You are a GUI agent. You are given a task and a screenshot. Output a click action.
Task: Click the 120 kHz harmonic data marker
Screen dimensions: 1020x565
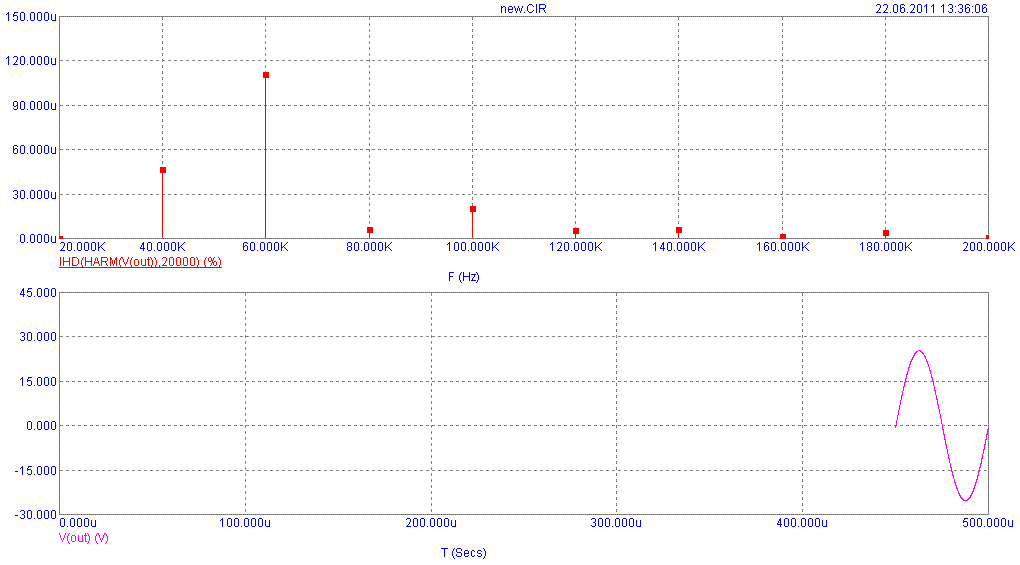[576, 231]
